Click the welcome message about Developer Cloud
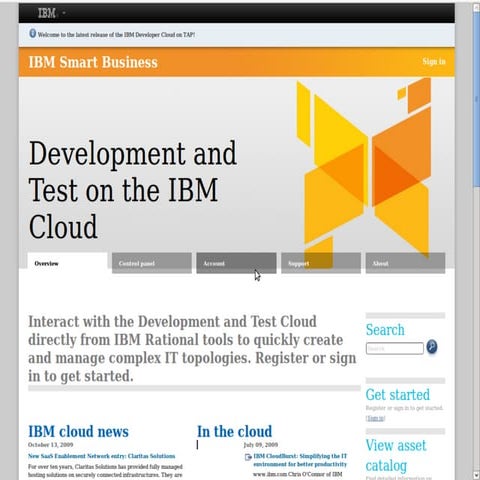This screenshot has width=480, height=480. click(116, 35)
